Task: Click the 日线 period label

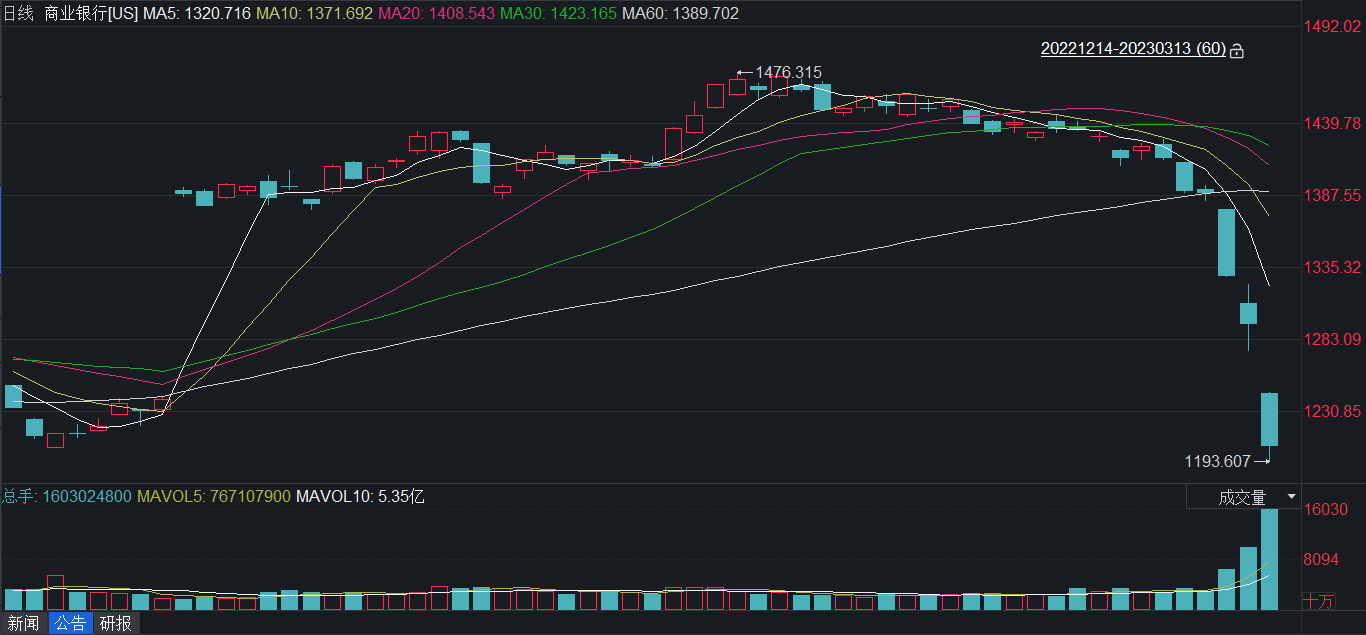Action: click(19, 14)
